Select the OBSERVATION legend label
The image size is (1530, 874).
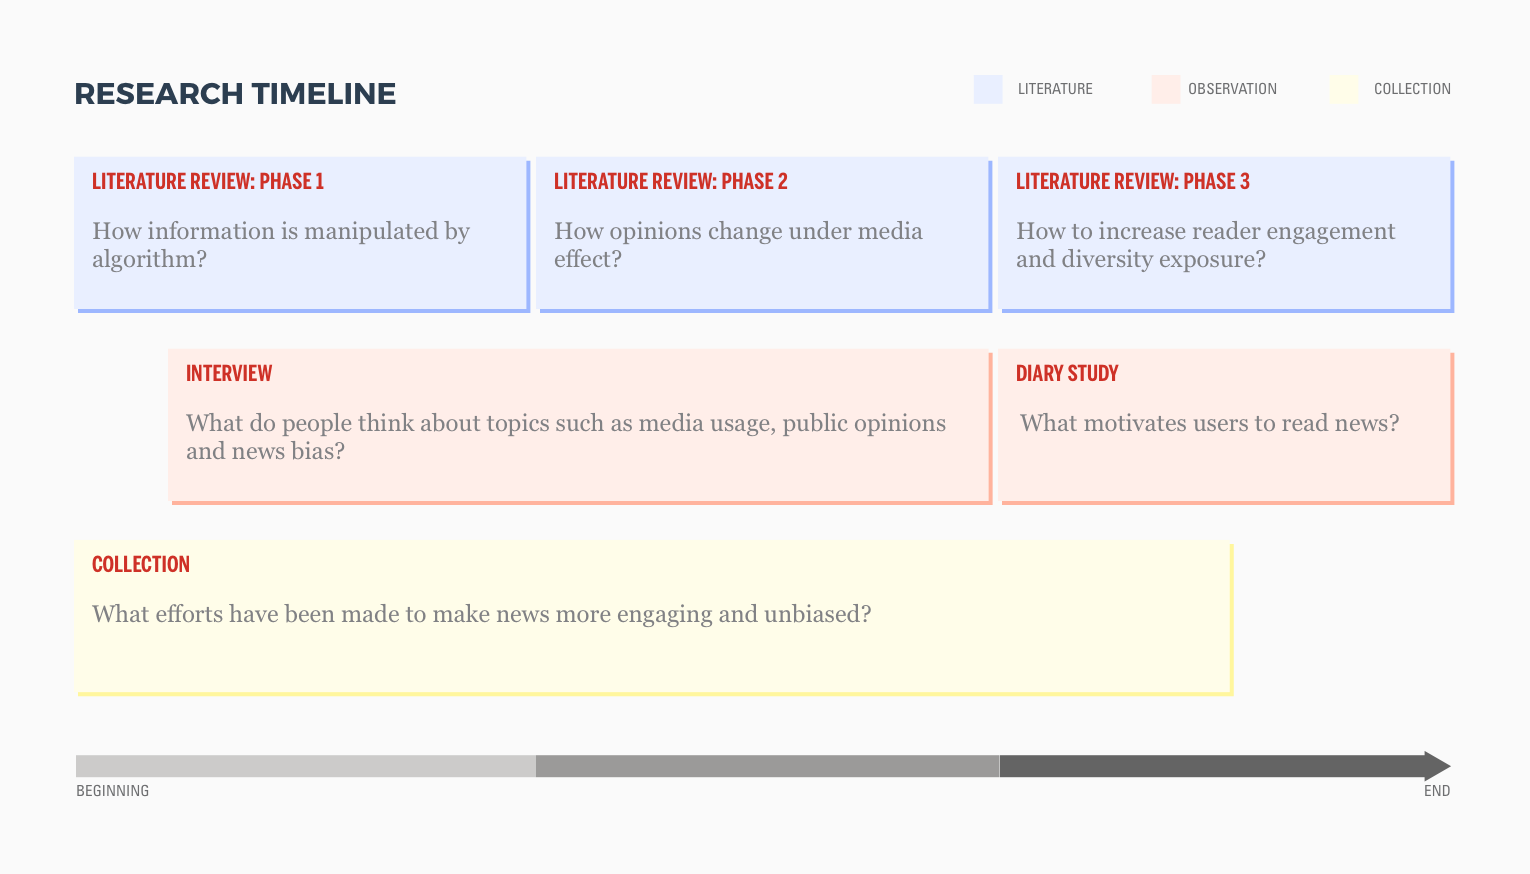1232,89
